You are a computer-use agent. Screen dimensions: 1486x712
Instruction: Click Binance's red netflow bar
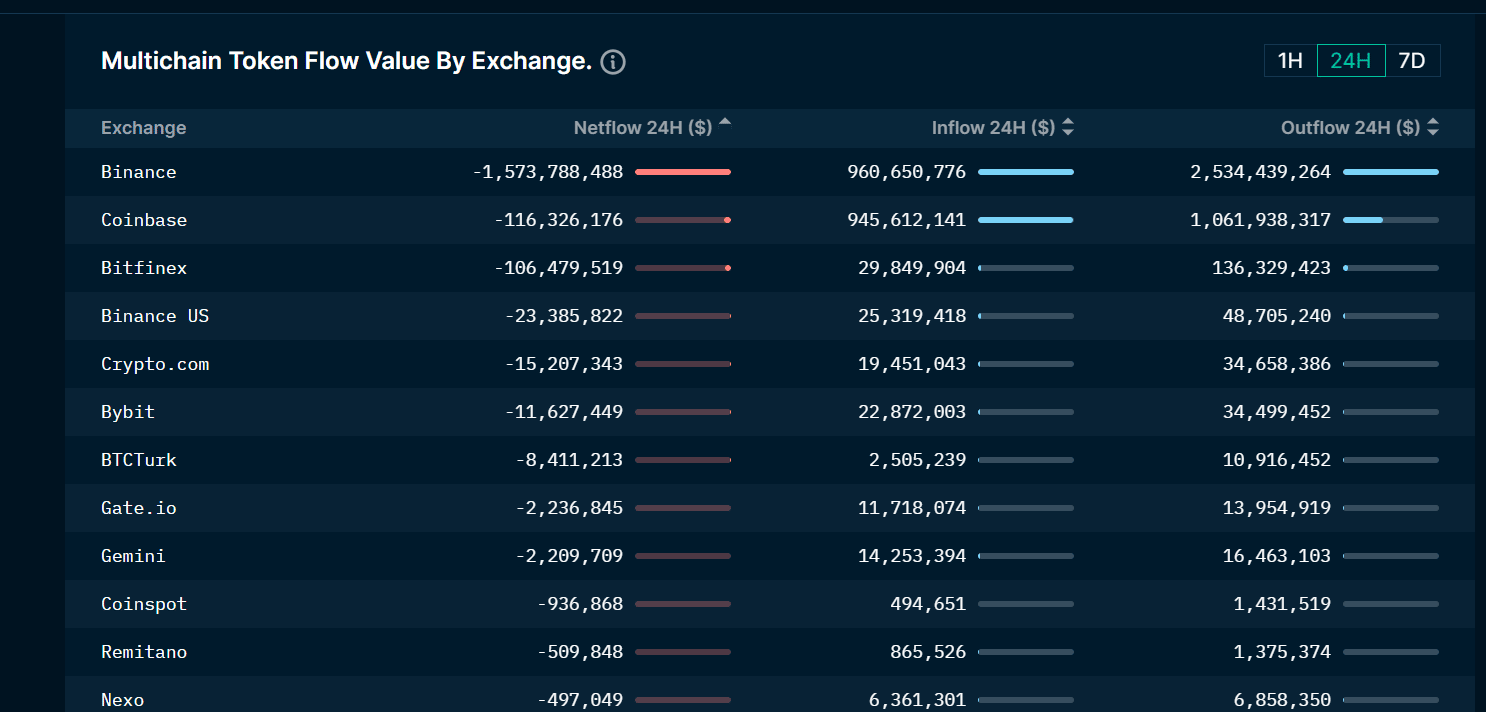pyautogui.click(x=683, y=172)
